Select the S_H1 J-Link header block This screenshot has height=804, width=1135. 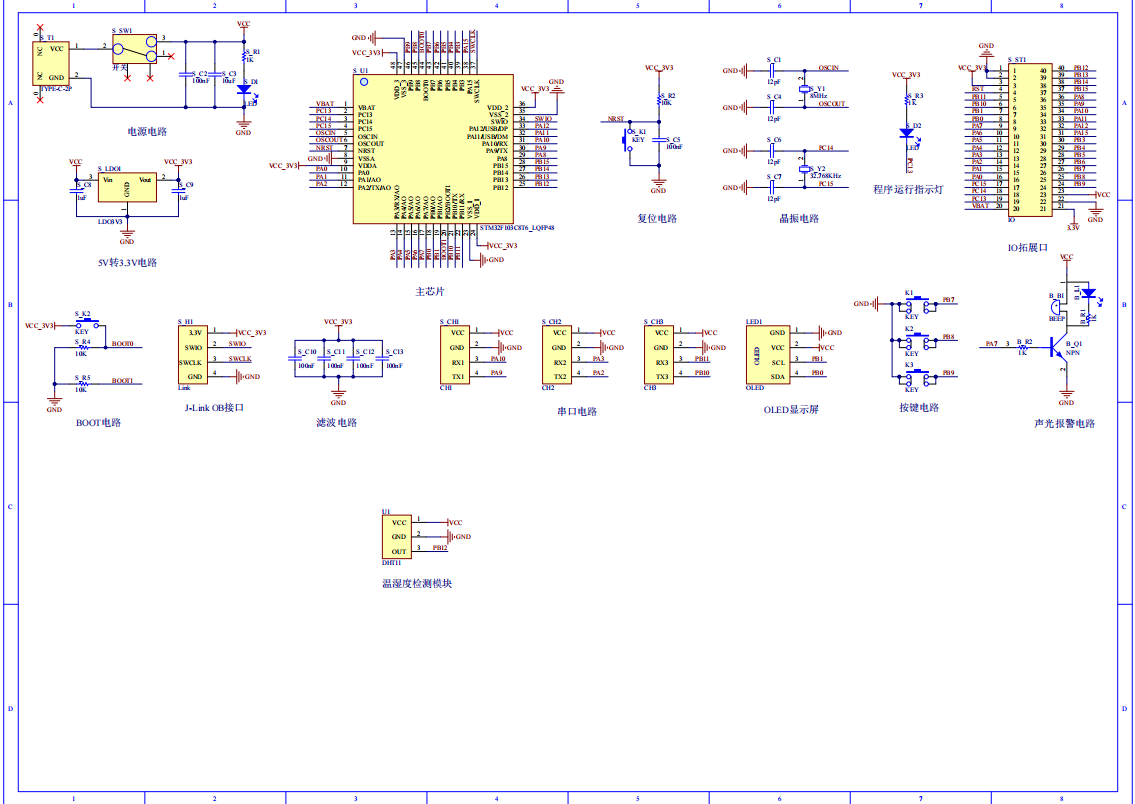(x=193, y=355)
